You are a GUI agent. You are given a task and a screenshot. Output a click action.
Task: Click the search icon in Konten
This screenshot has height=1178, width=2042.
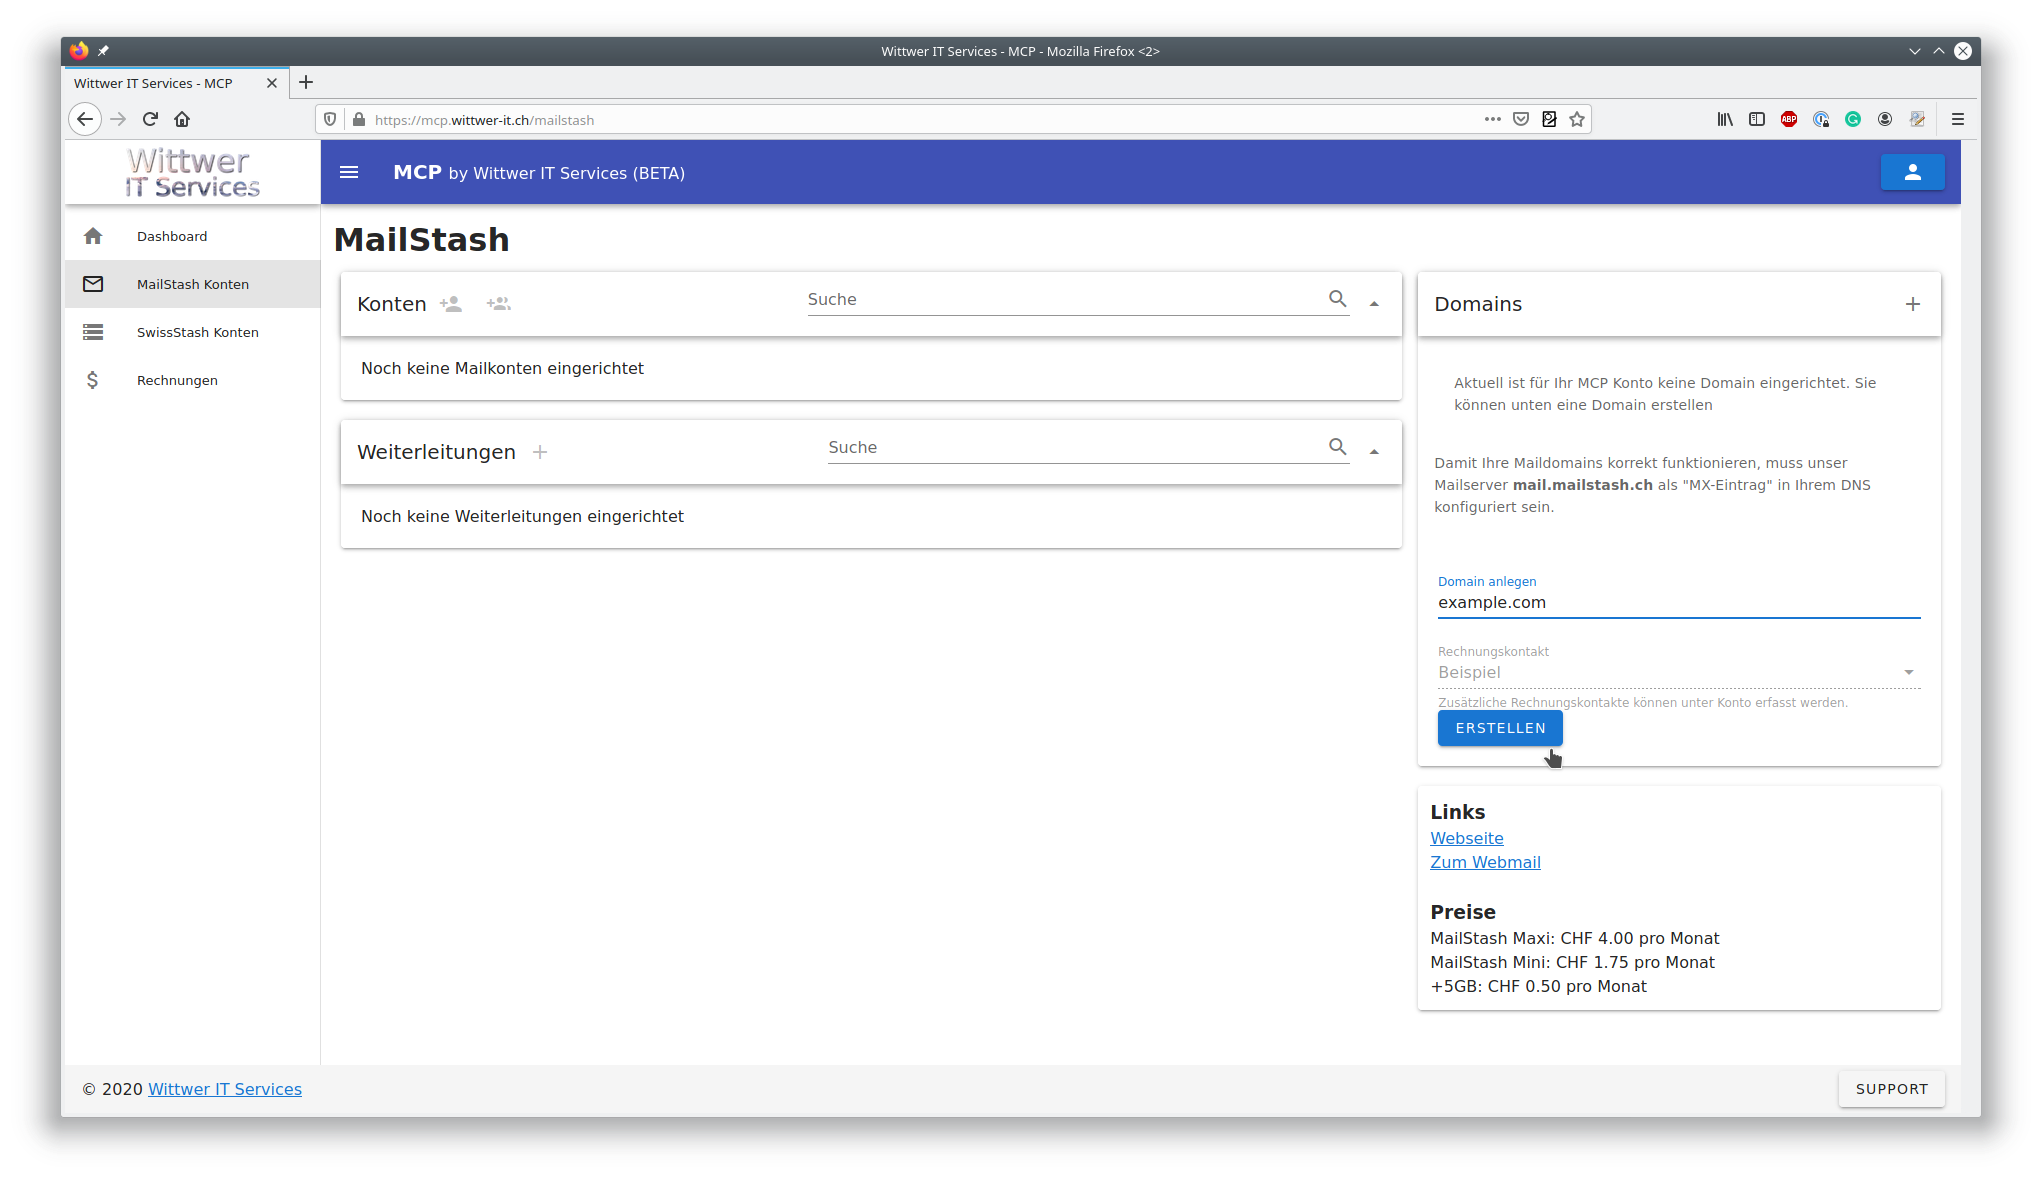pos(1337,299)
